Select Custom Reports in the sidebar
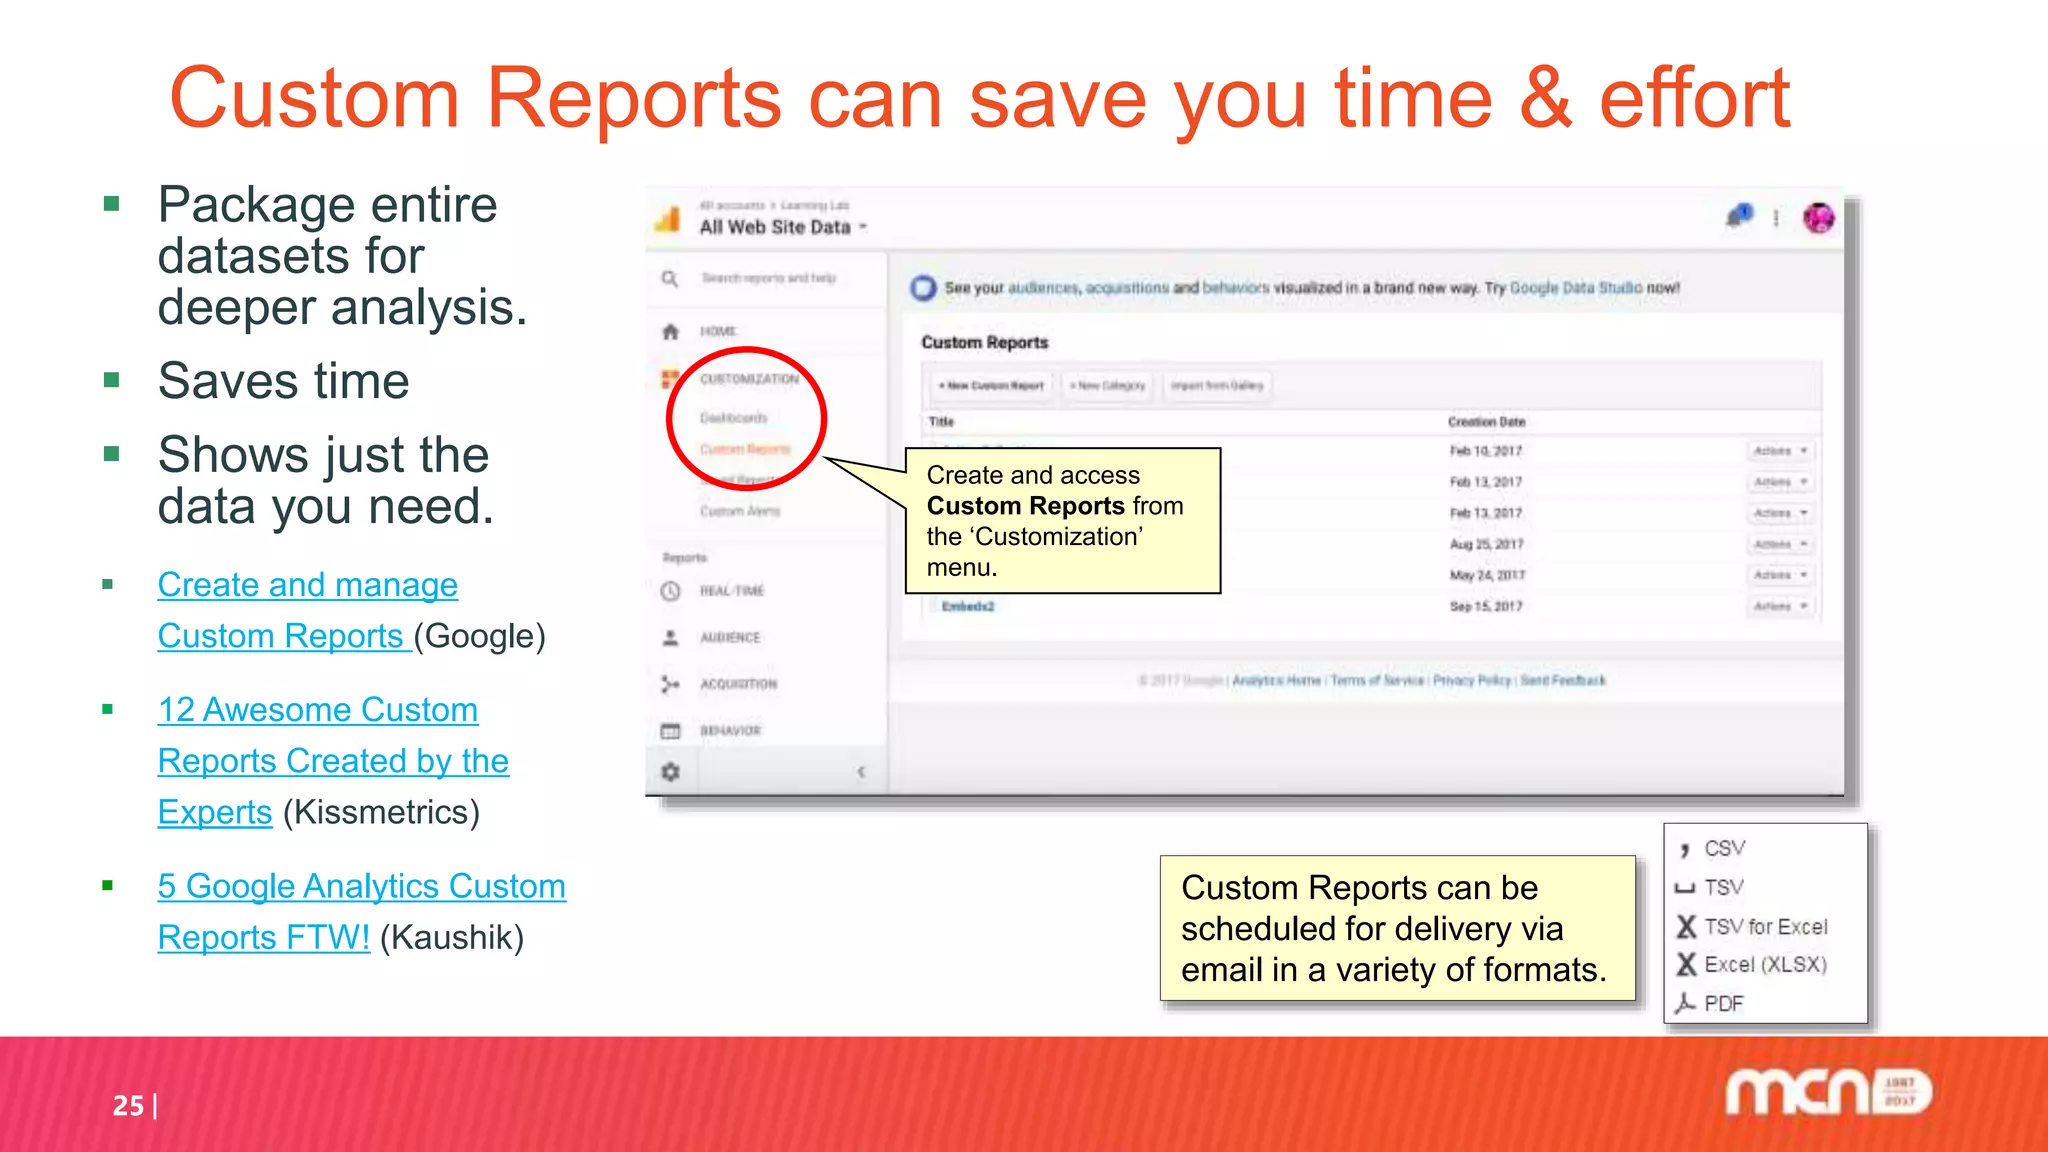The height and width of the screenshot is (1152, 2048). tap(745, 449)
